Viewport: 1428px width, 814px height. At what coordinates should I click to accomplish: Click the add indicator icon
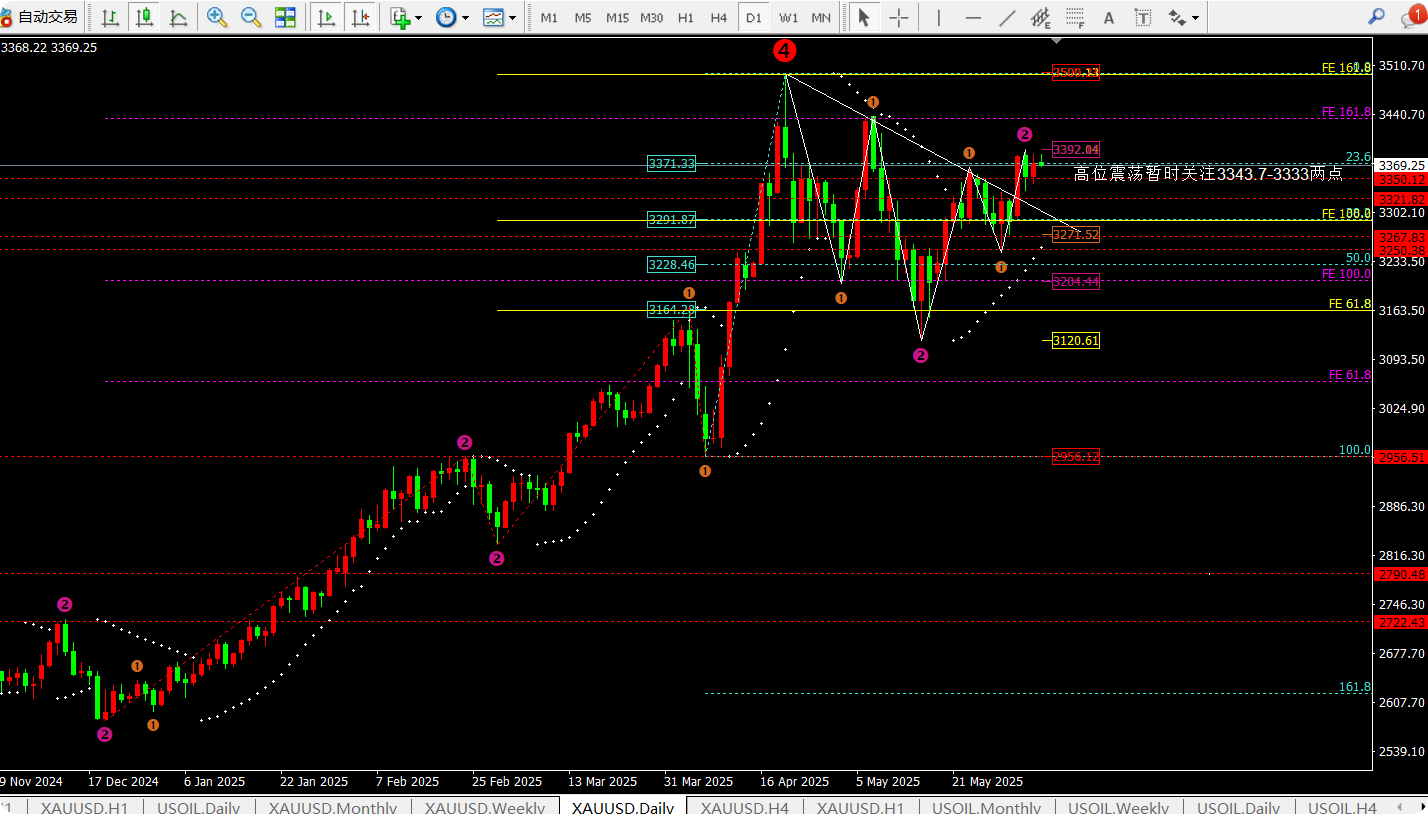400,17
